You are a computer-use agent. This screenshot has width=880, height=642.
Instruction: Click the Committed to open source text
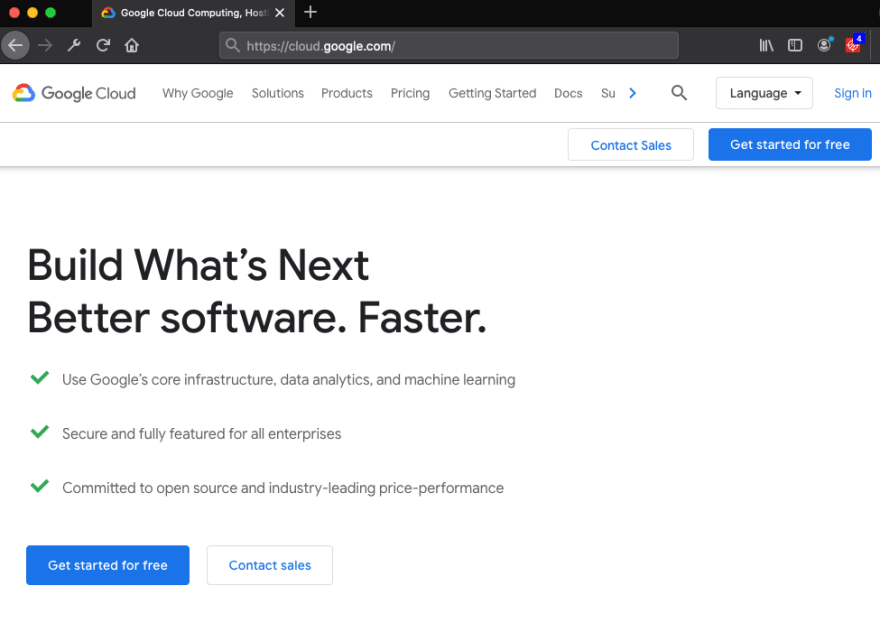(283, 488)
